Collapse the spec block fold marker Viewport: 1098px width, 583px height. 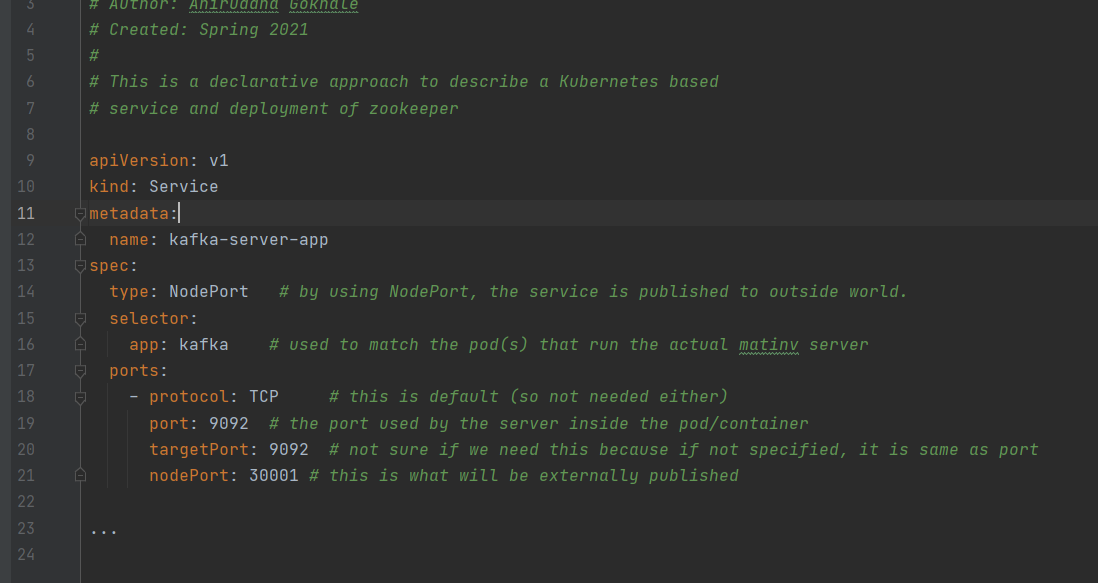pos(80,266)
